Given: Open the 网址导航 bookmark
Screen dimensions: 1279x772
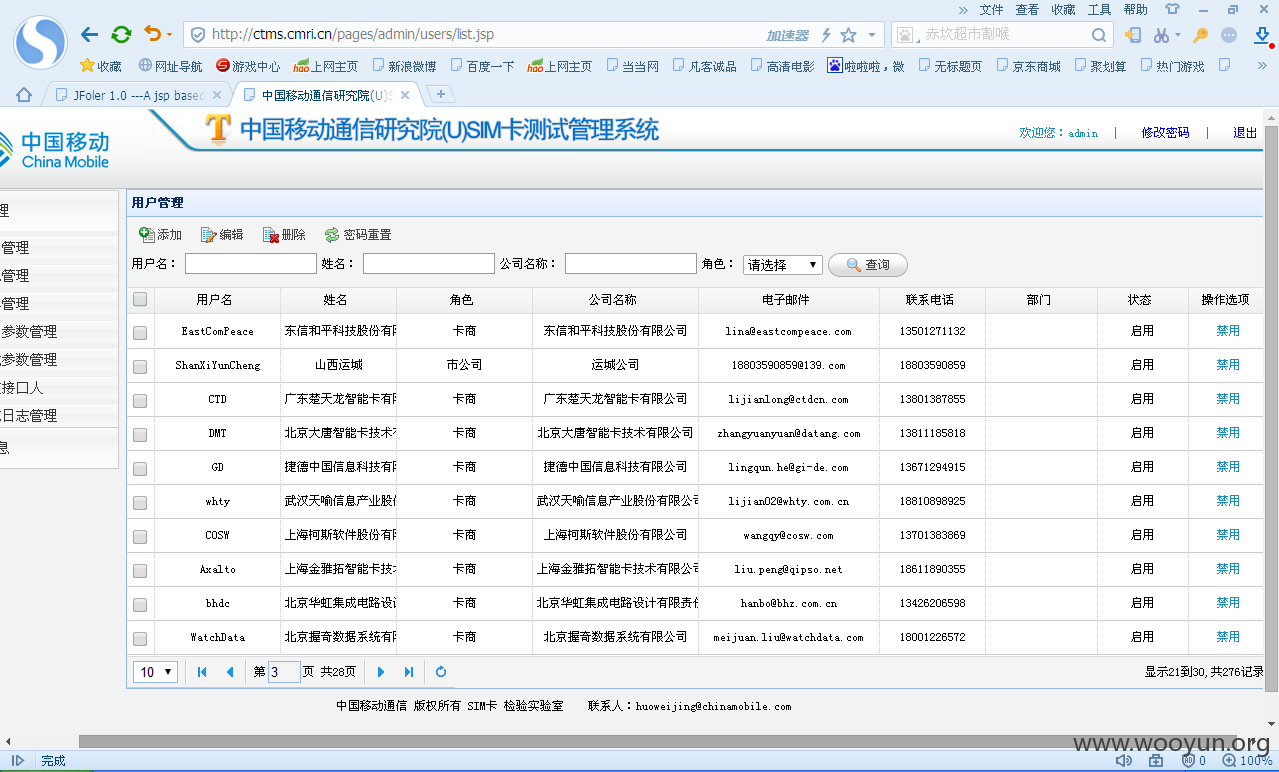Looking at the screenshot, I should point(170,66).
